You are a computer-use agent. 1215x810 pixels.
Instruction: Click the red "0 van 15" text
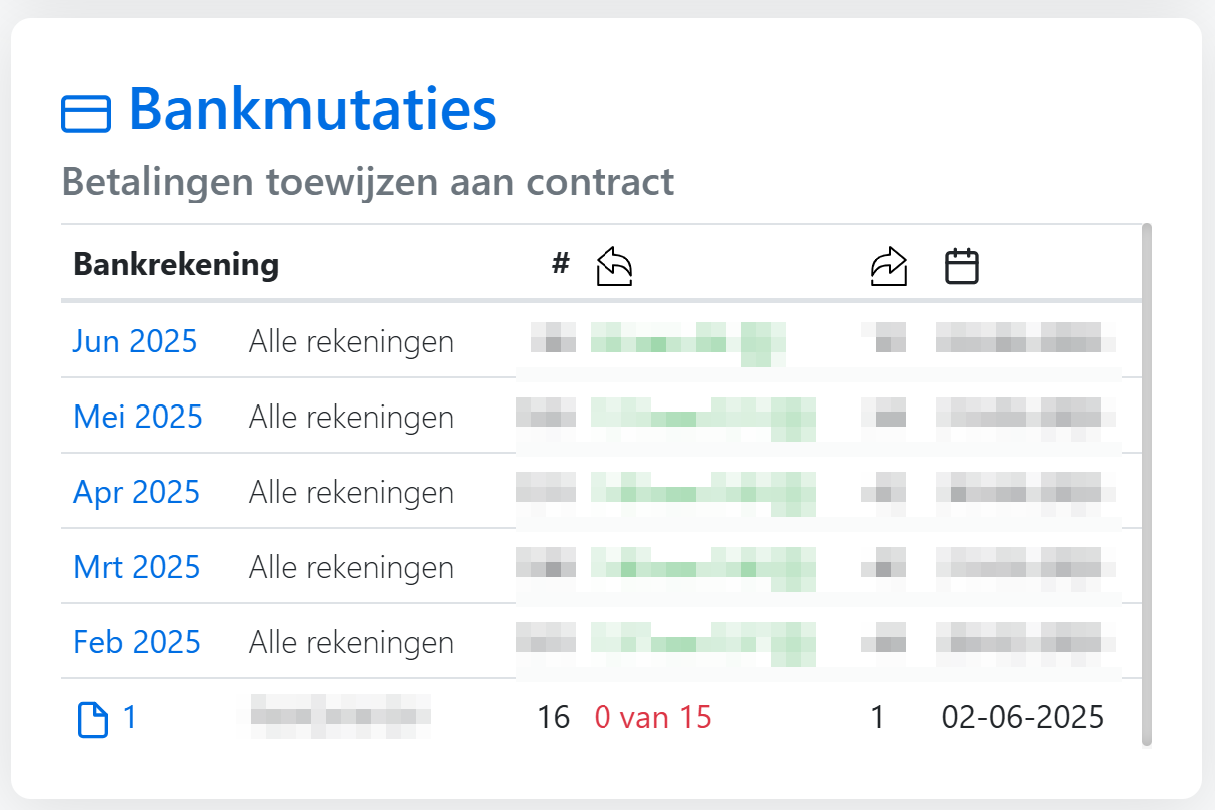pyautogui.click(x=653, y=717)
